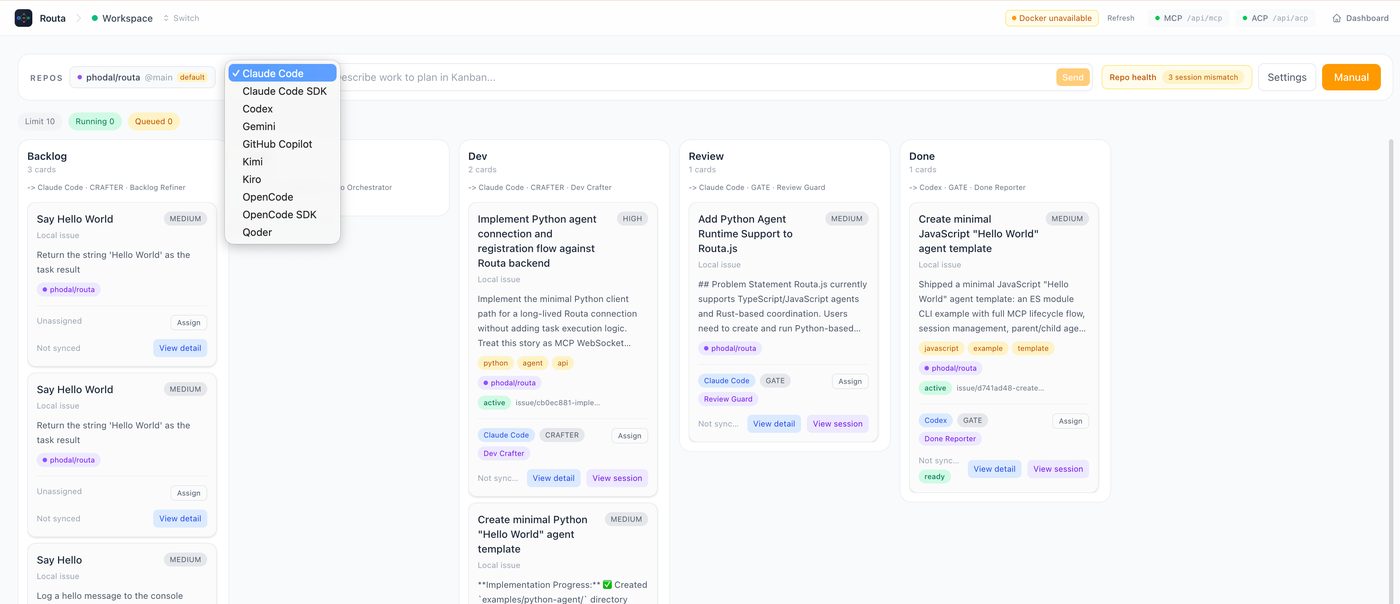Open the Workspace breadcrumb
Viewport: 1400px width, 604px height.
coord(122,18)
